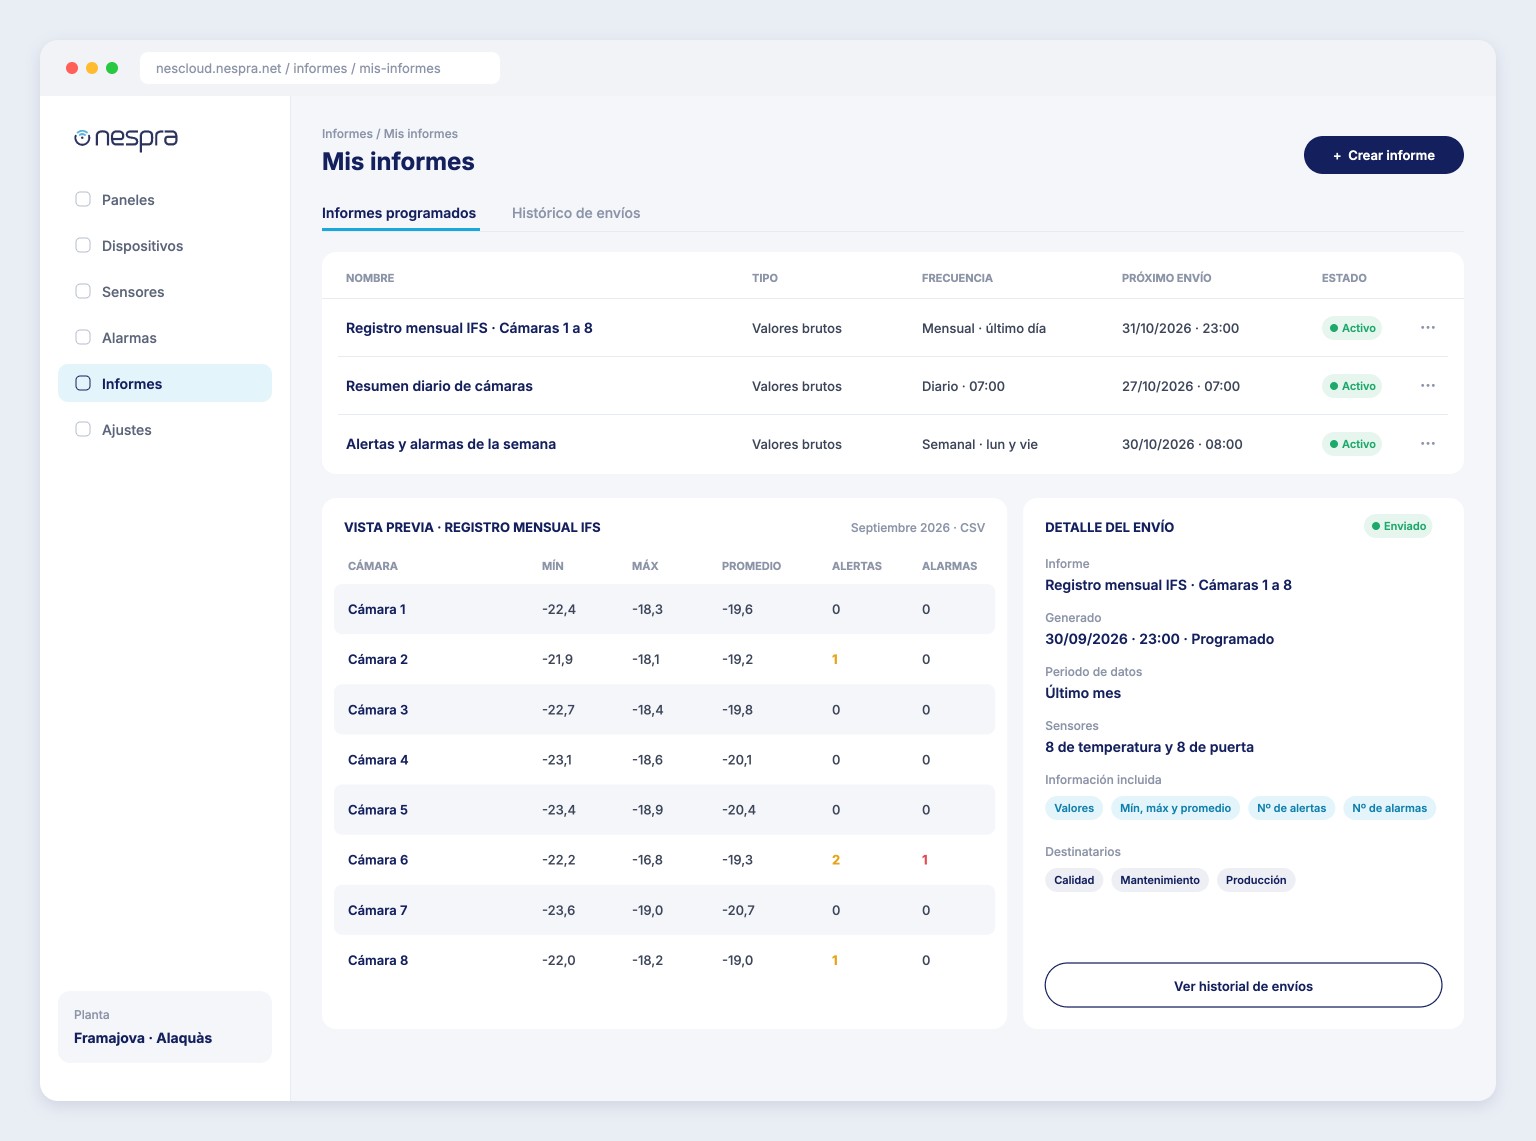Screen dimensions: 1536x1141
Task: Click the browser address bar
Action: (320, 68)
